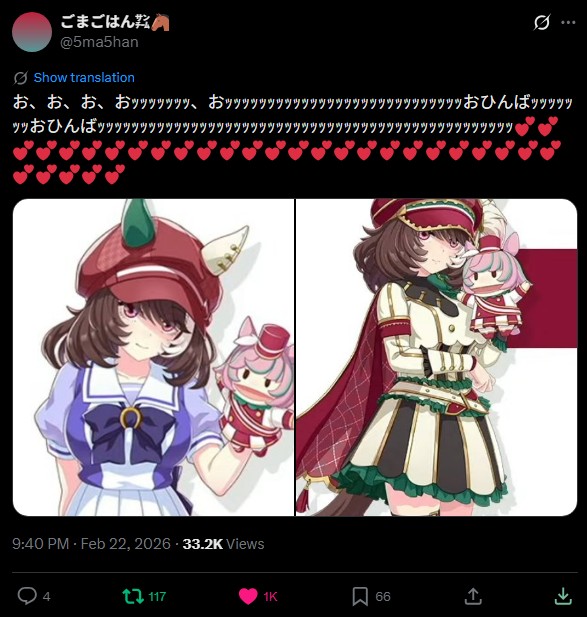Open the left school uniform image
Screen dimensions: 587x617
(153, 357)
